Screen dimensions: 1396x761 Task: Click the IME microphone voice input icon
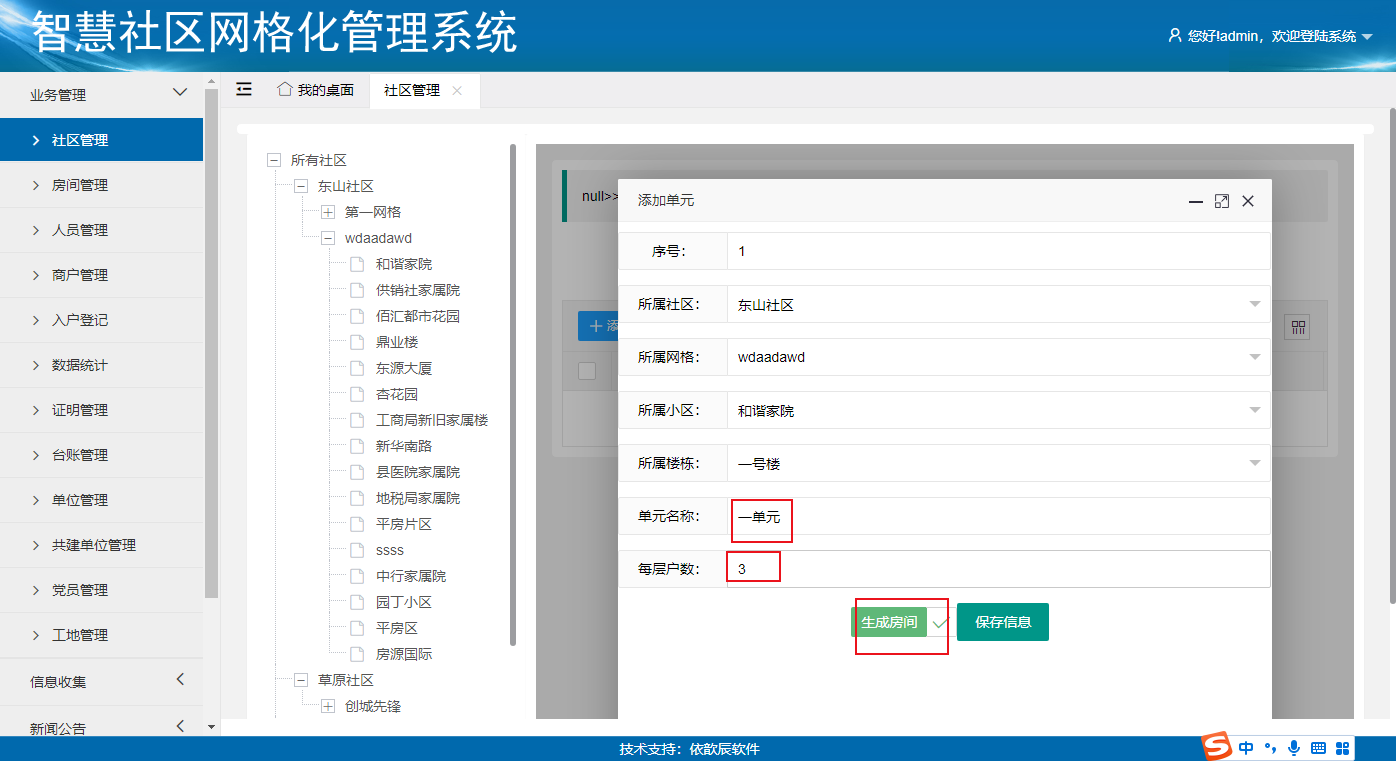(1294, 748)
